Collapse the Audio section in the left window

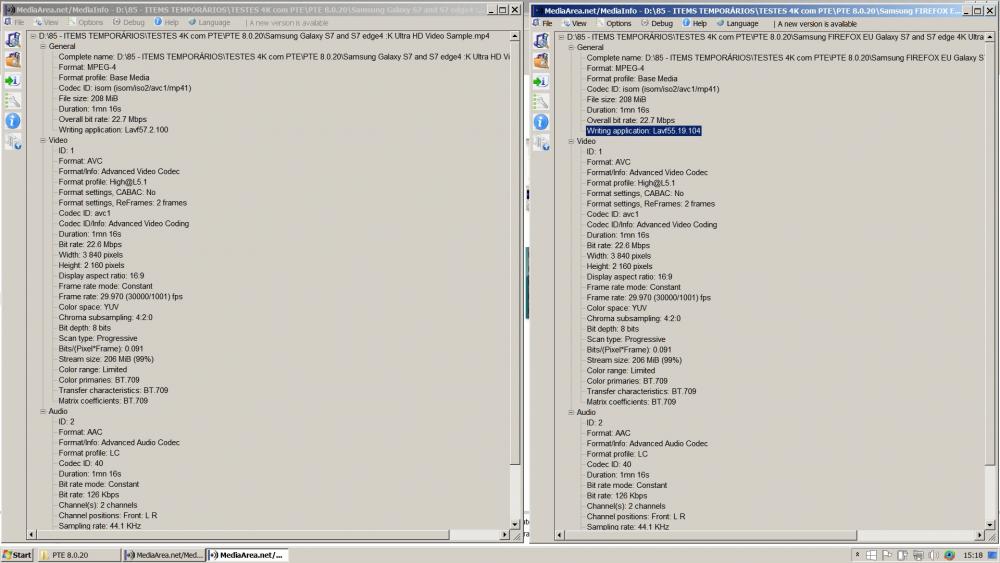point(42,411)
